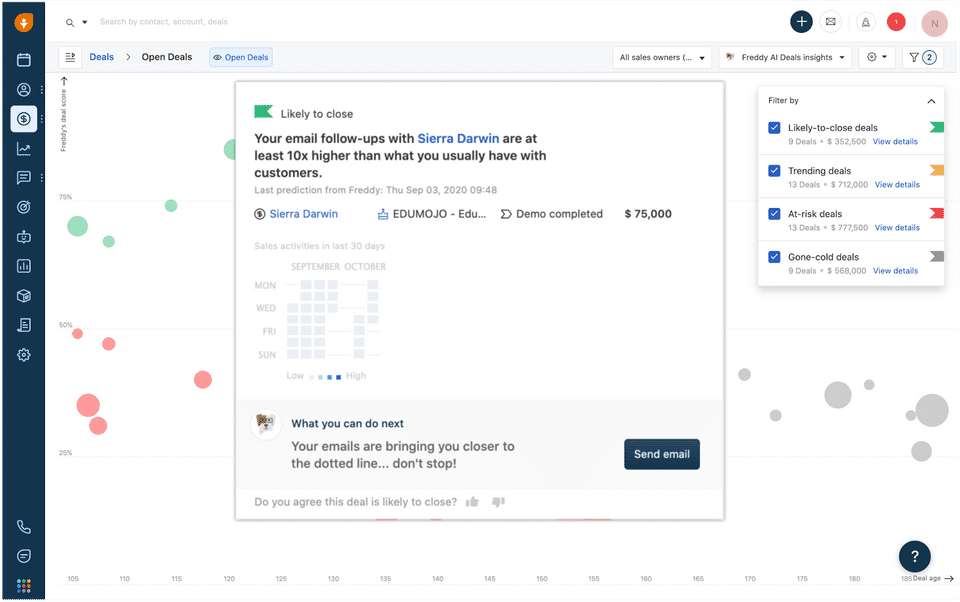Open the products cube icon in sidebar

[x=23, y=296]
